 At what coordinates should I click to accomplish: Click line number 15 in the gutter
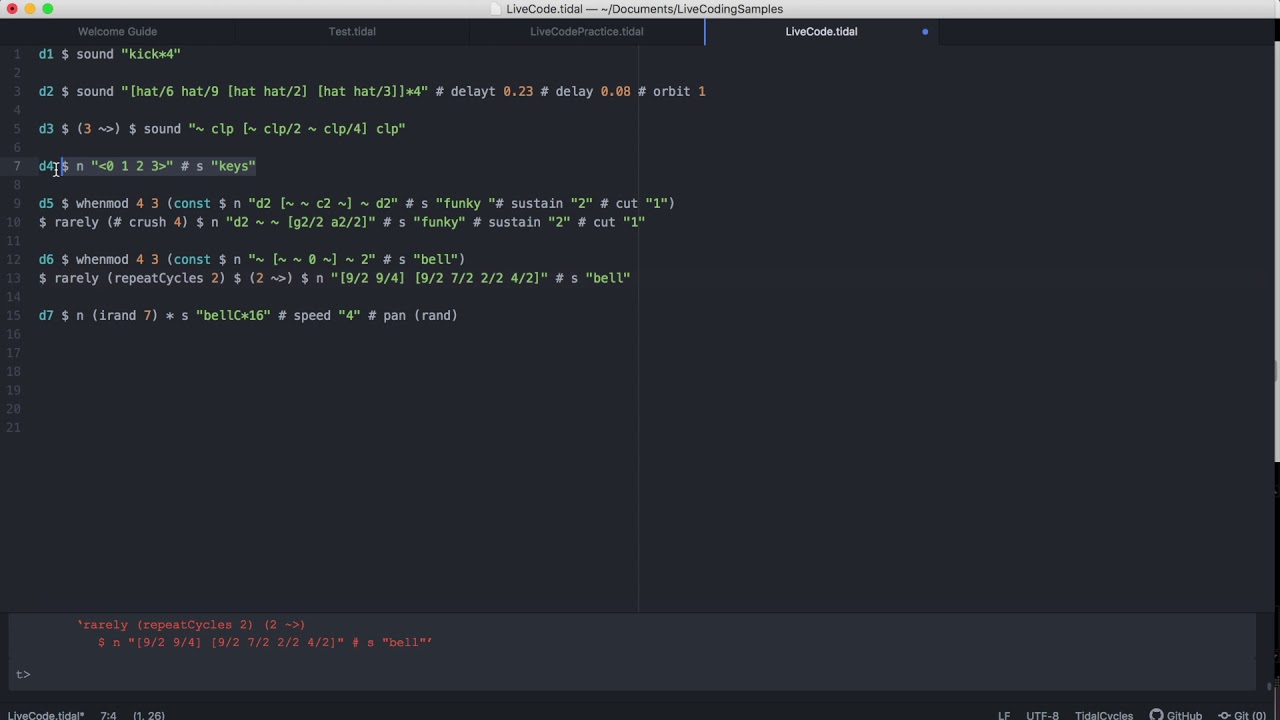tap(14, 315)
